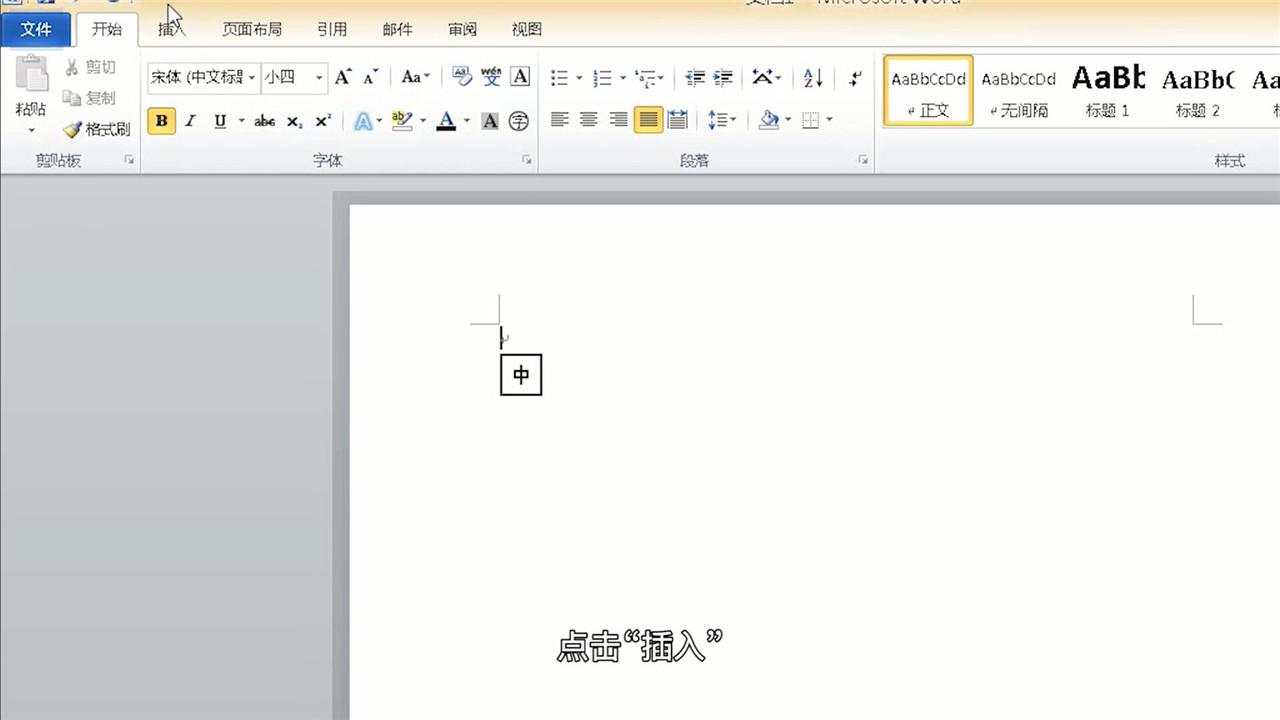Click the Copy (复制) button

point(90,98)
